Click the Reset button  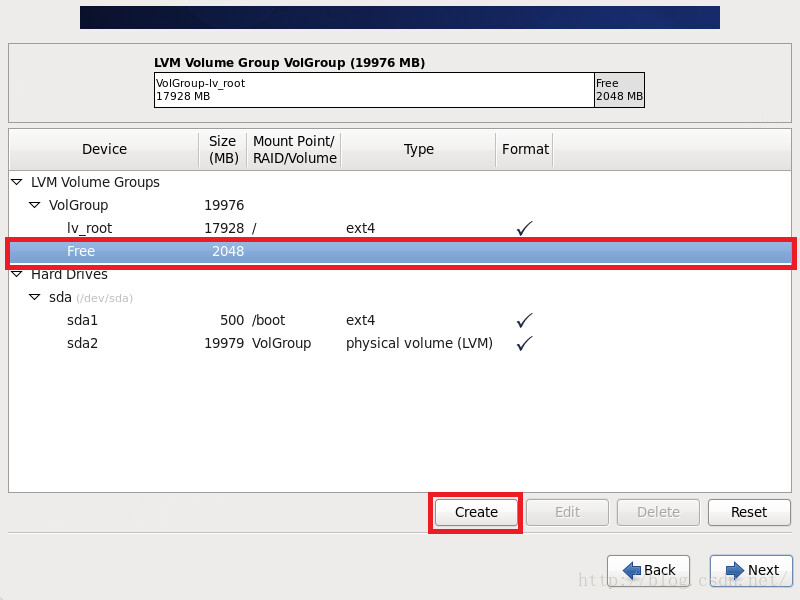[749, 512]
